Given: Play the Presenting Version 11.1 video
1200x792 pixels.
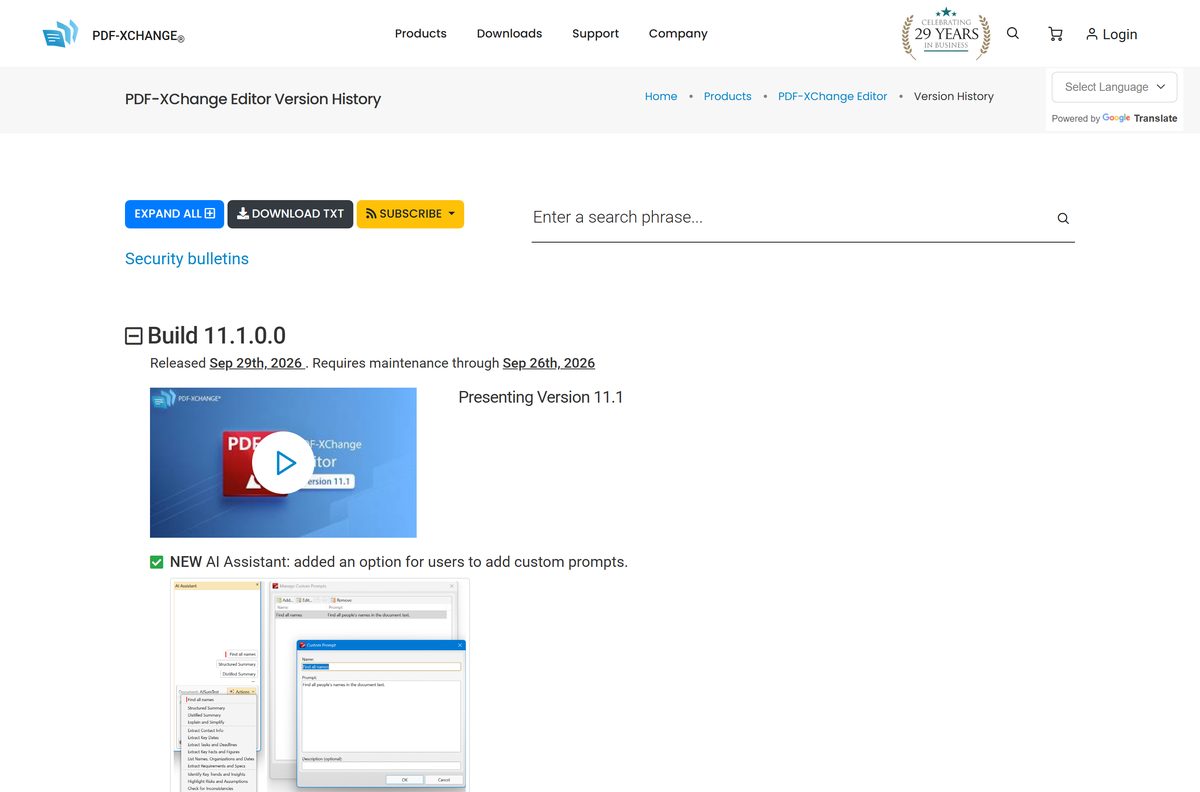Looking at the screenshot, I should [x=283, y=462].
